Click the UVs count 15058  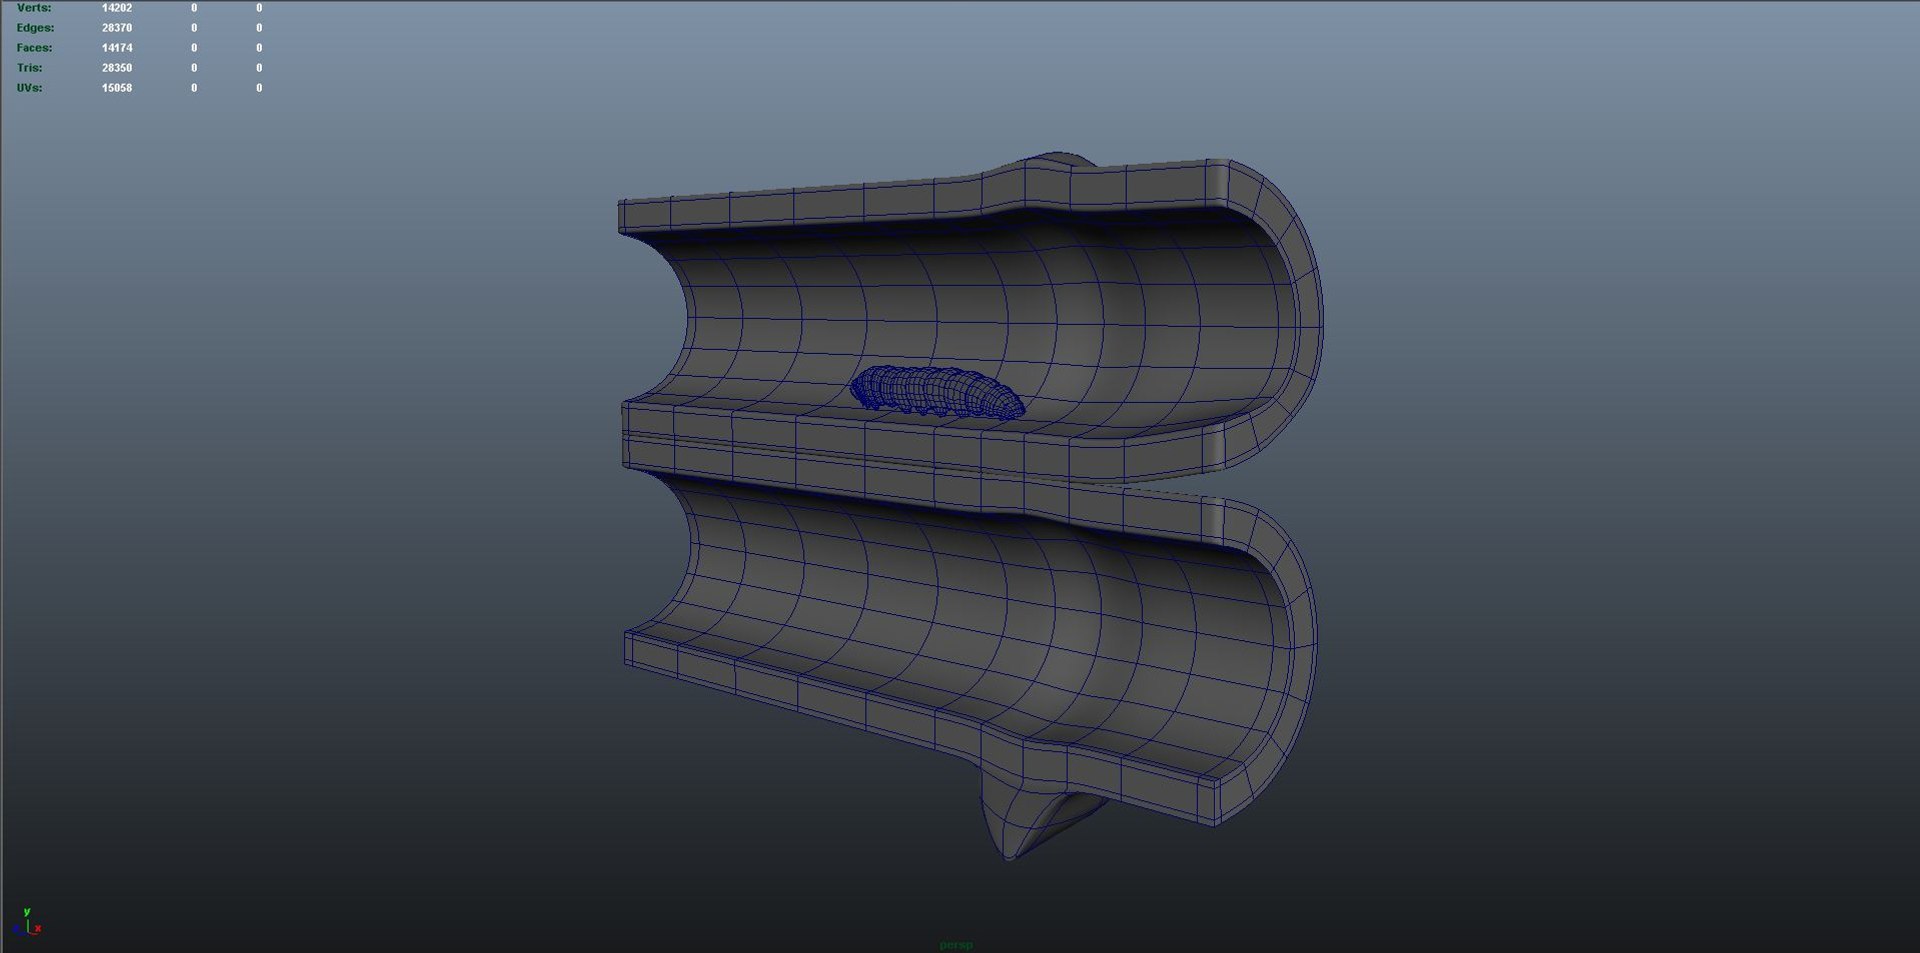tap(117, 88)
